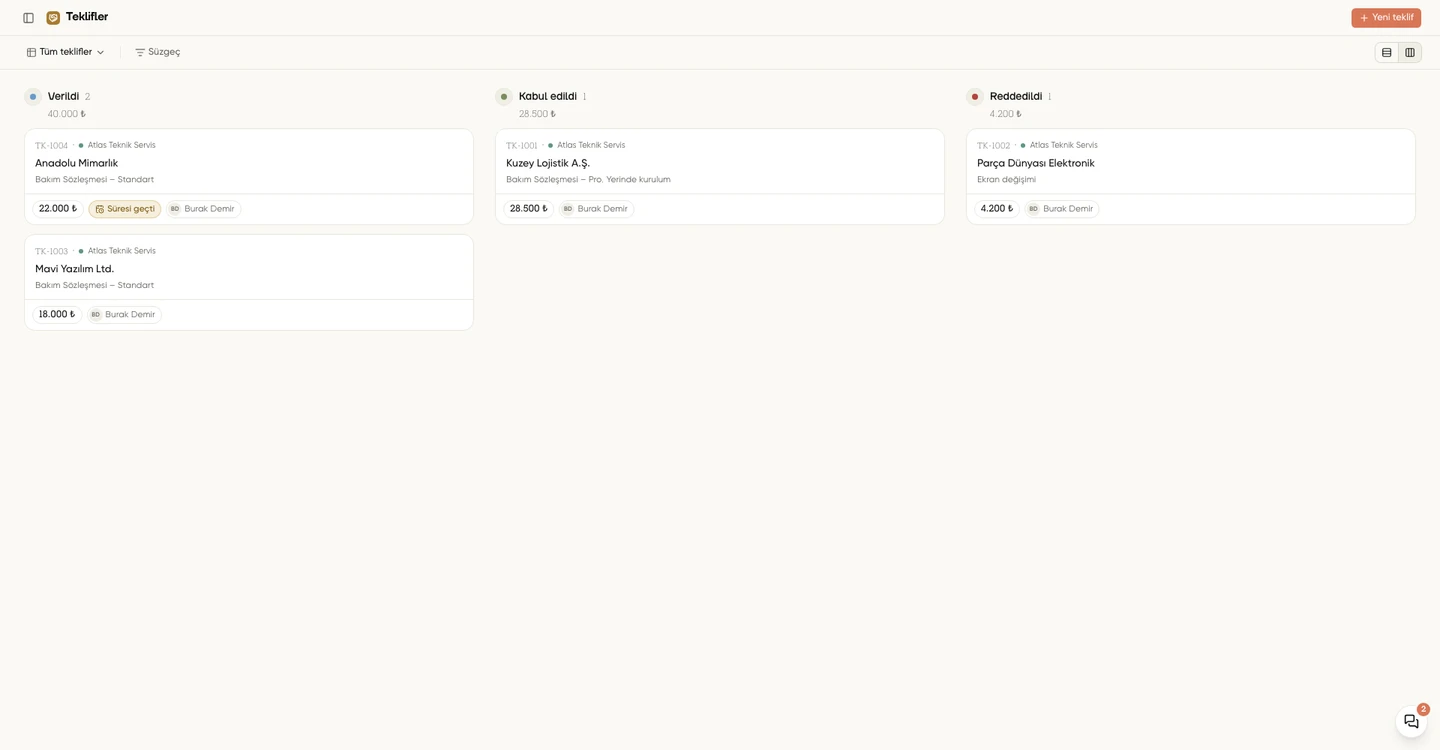Click Bakım Sözleşmesi – Pro, Yerinde kurulum text
The image size is (1440, 750).
[588, 180]
